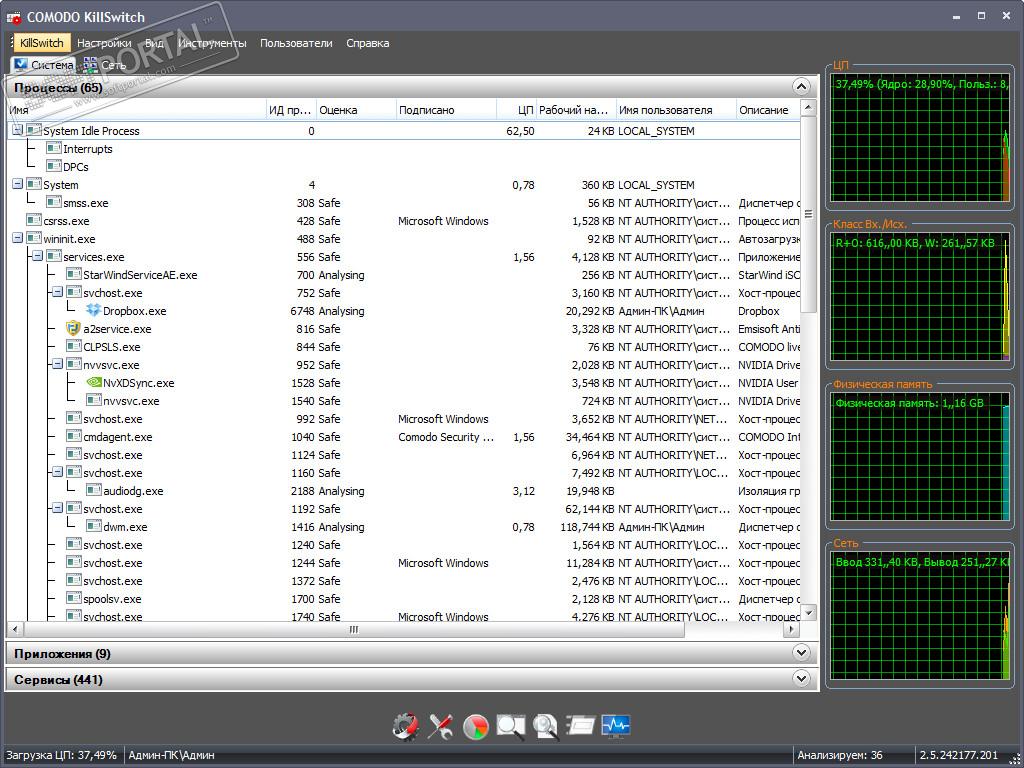The width and height of the screenshot is (1024, 768).
Task: Click the process icon beside audiodg.exe
Action: (x=93, y=490)
